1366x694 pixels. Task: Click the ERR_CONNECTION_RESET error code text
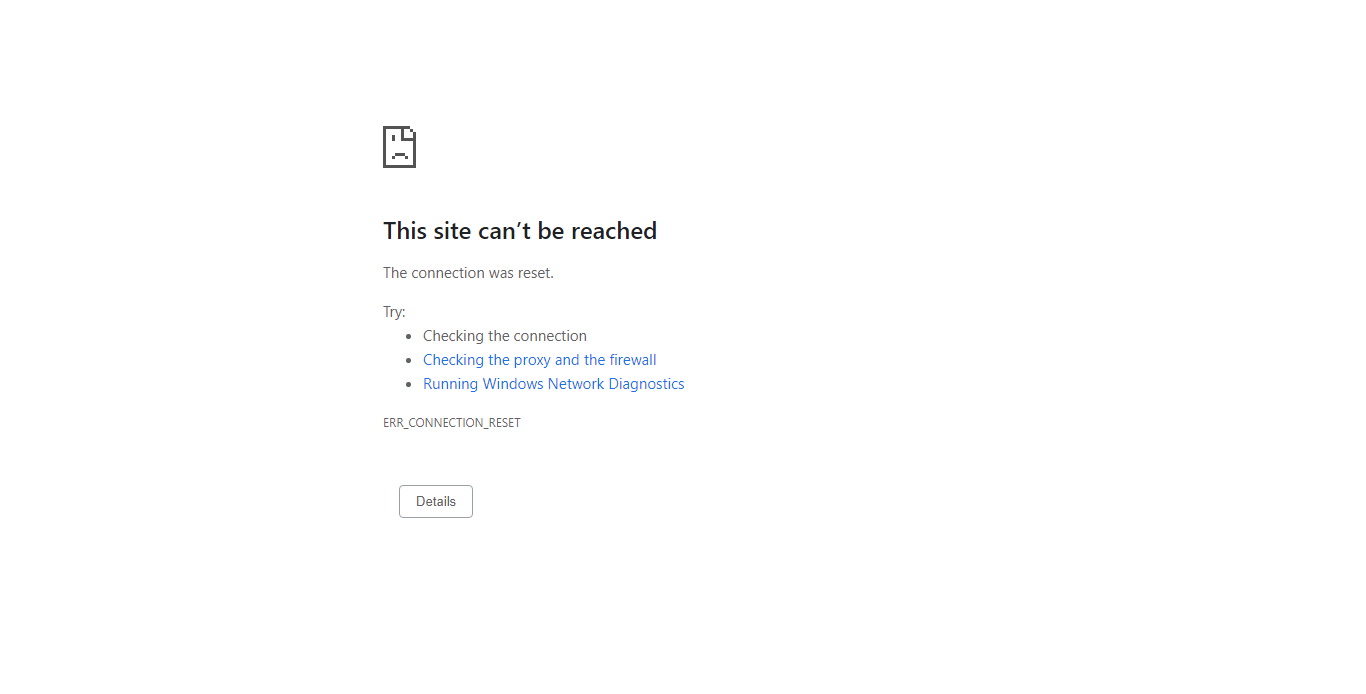452,423
